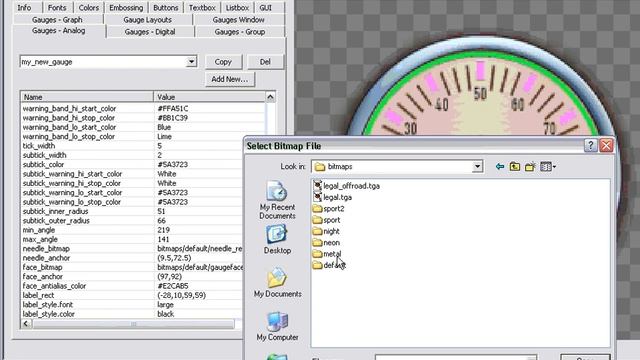Click the Value column header
The width and height of the screenshot is (640, 360).
pos(209,97)
